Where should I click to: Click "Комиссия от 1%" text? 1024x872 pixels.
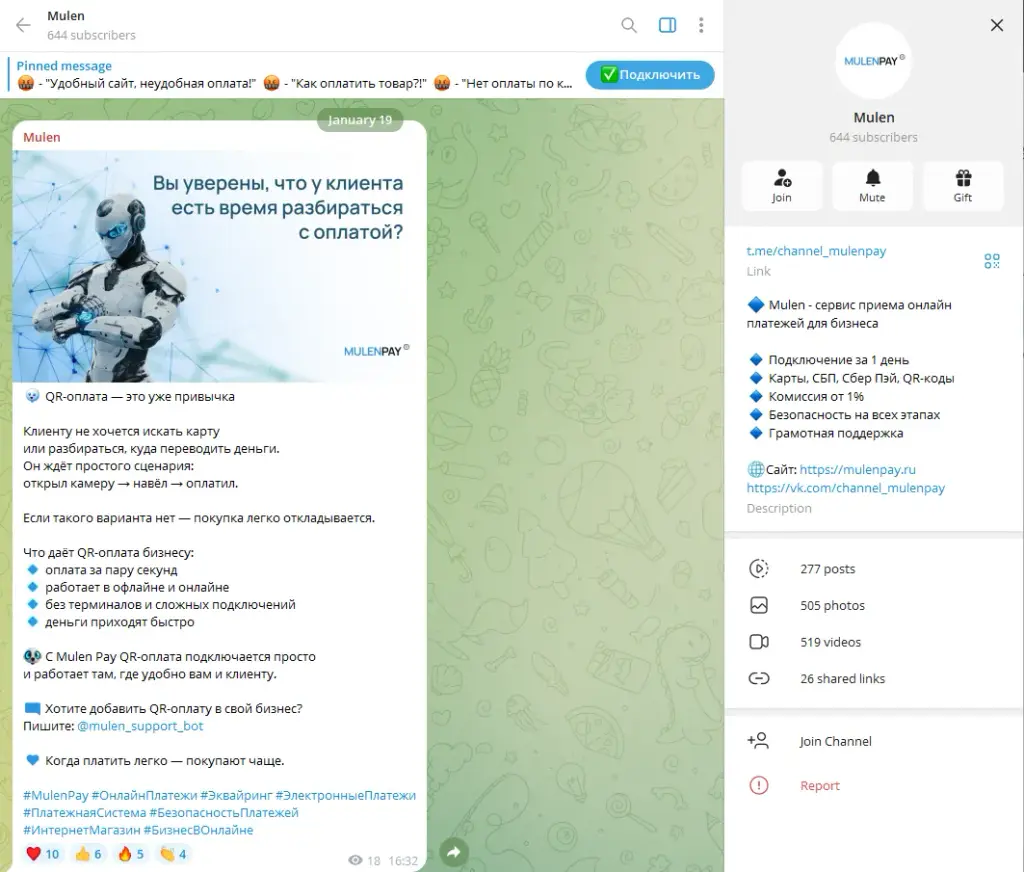816,396
